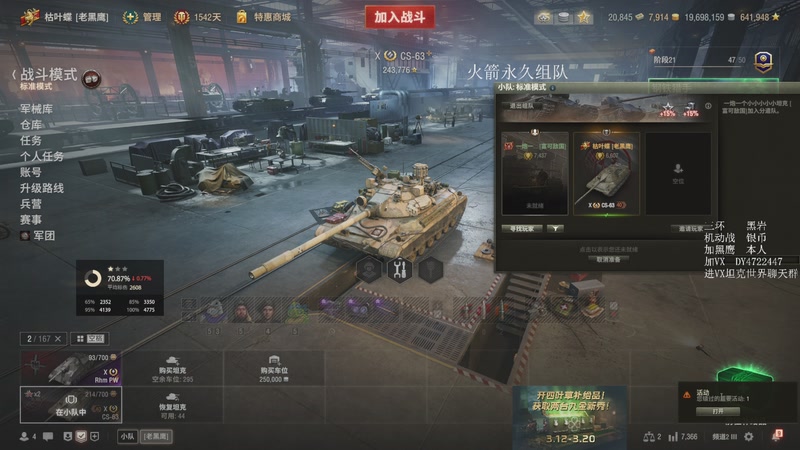Click the star icon in top bar
Screen dimensions: 800x450
(x=583, y=17)
